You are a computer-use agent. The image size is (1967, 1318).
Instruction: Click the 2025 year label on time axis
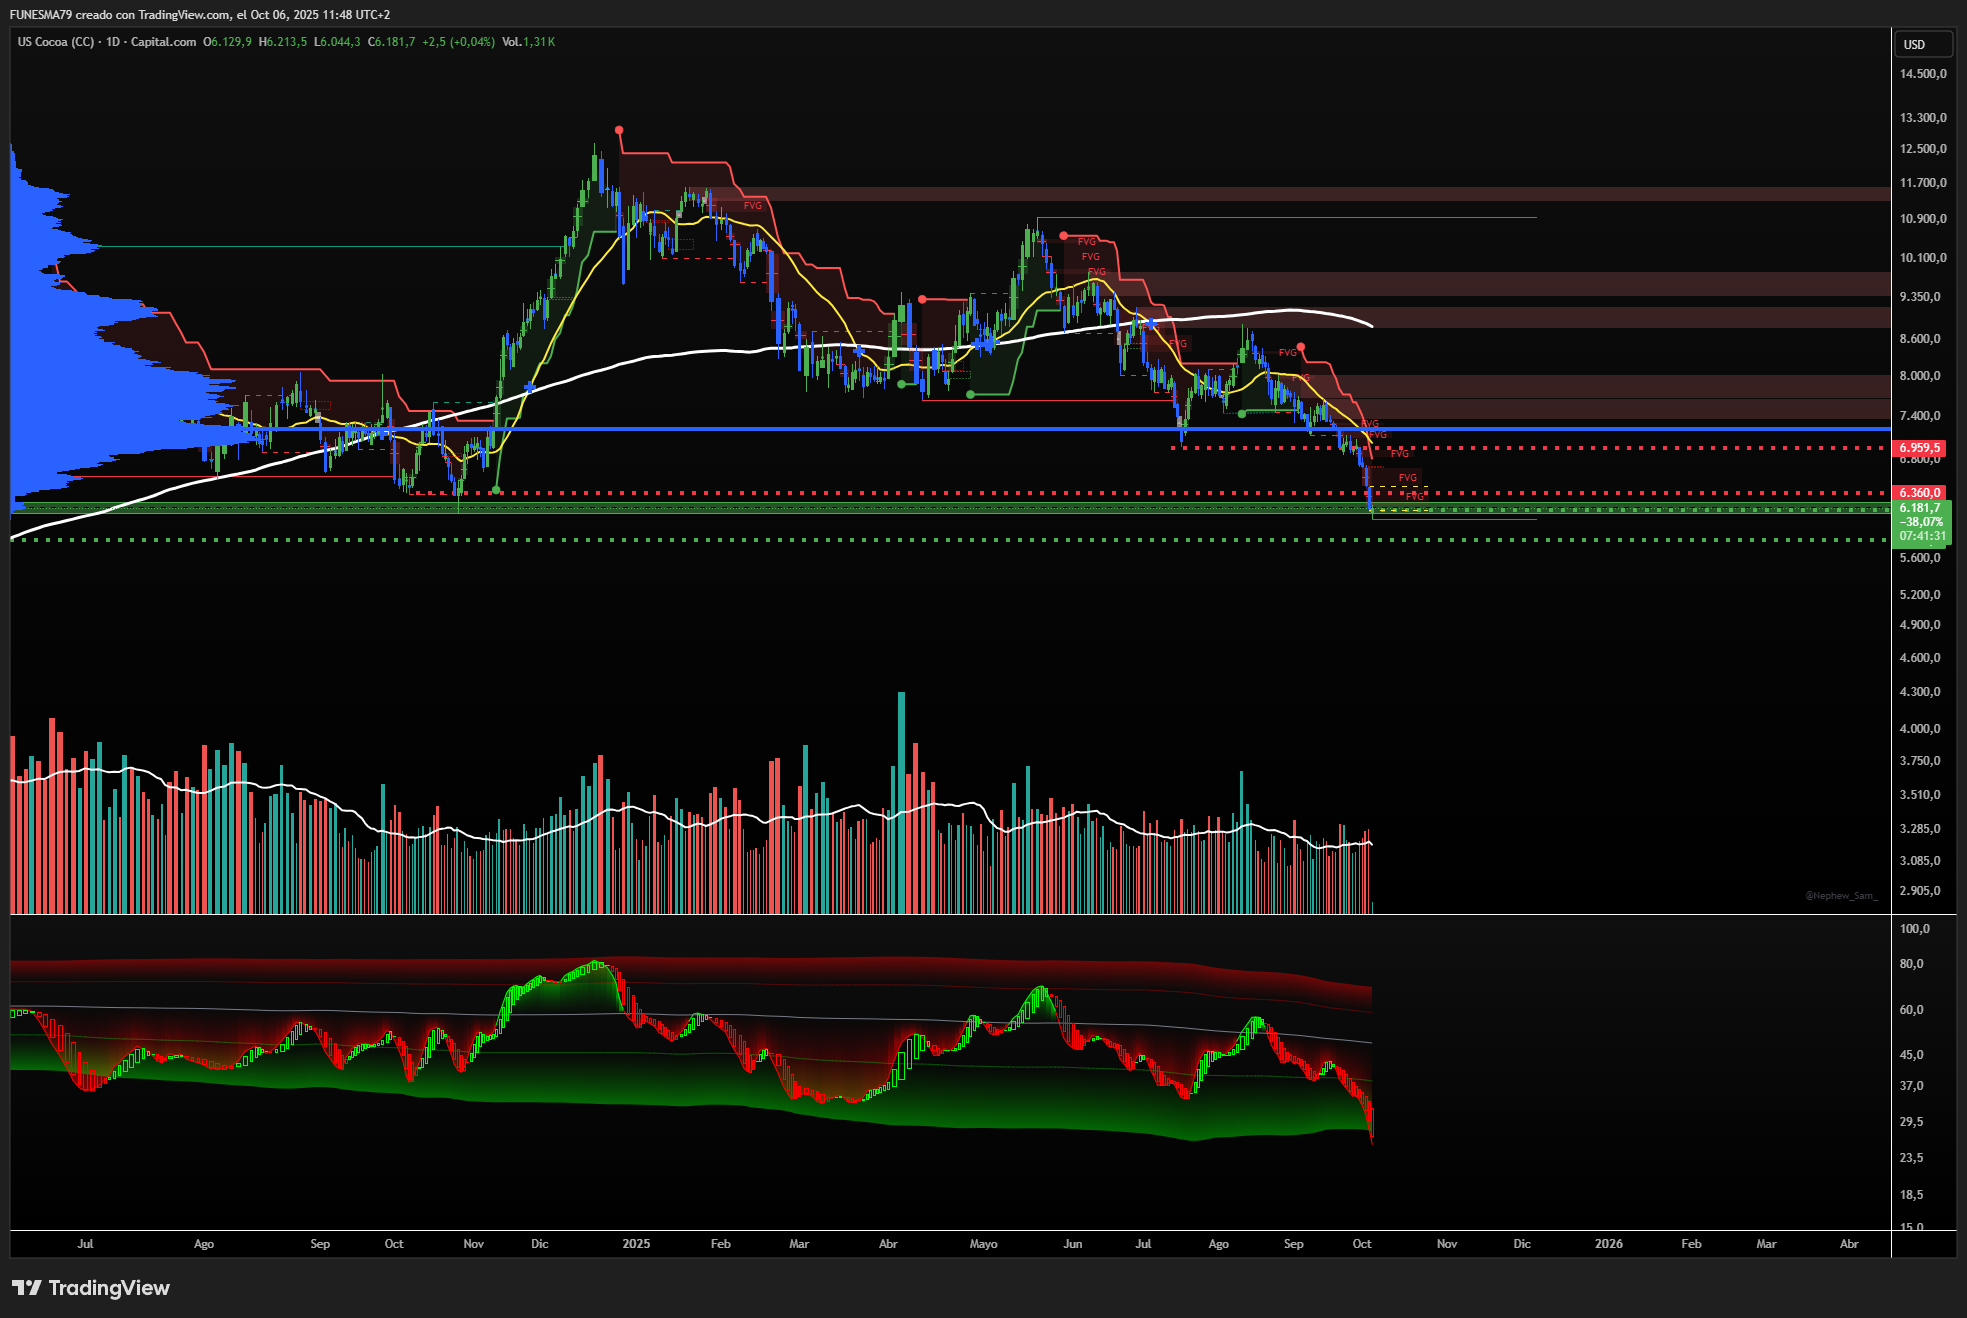[x=636, y=1244]
